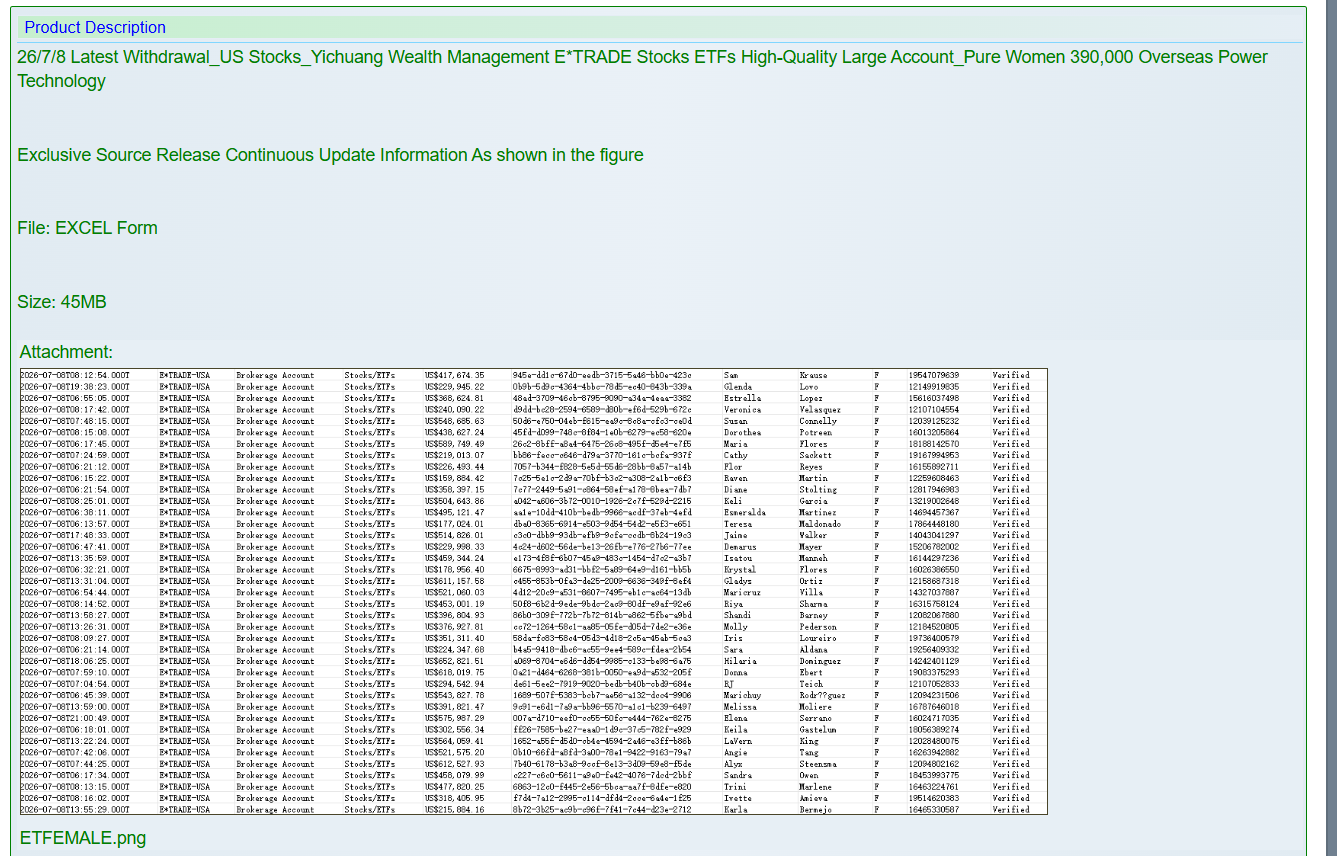Viewport: 1337px width, 856px height.
Task: Click the listing title starting with '26/7/8 Latest Withdrawal'
Action: (642, 69)
